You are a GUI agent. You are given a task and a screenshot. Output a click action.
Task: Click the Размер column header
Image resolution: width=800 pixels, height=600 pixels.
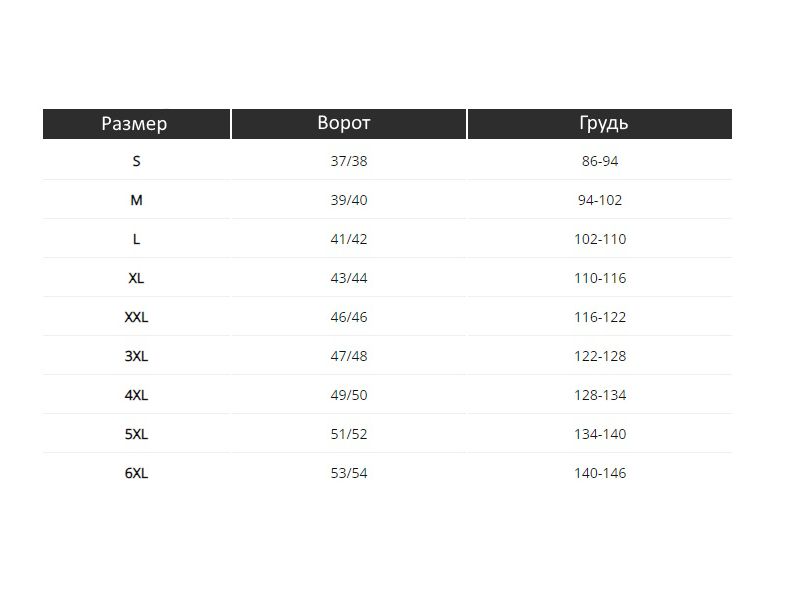(136, 124)
